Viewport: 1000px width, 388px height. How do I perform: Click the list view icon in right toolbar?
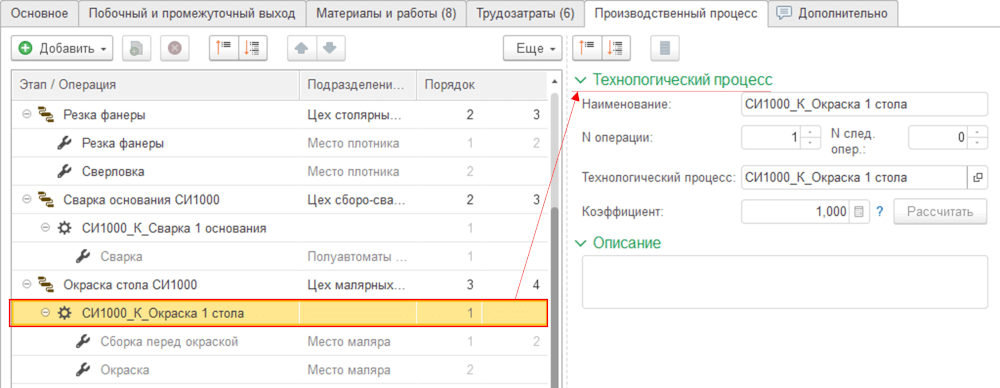pos(665,48)
